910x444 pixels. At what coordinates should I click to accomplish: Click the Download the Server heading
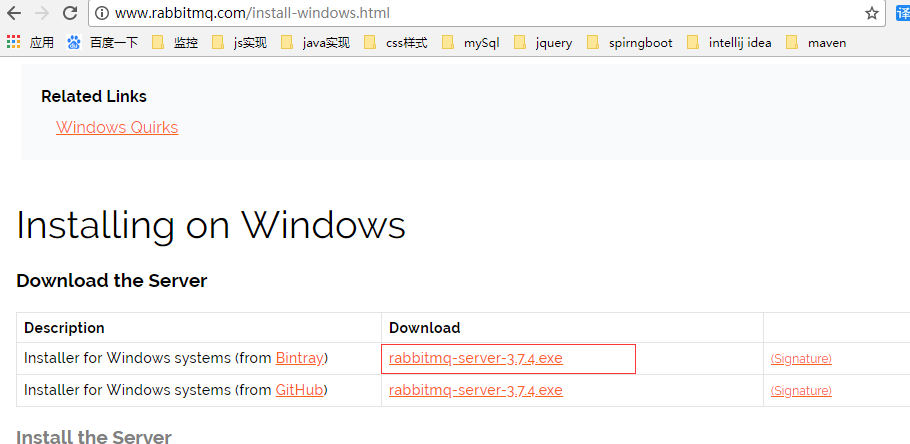pyautogui.click(x=112, y=281)
